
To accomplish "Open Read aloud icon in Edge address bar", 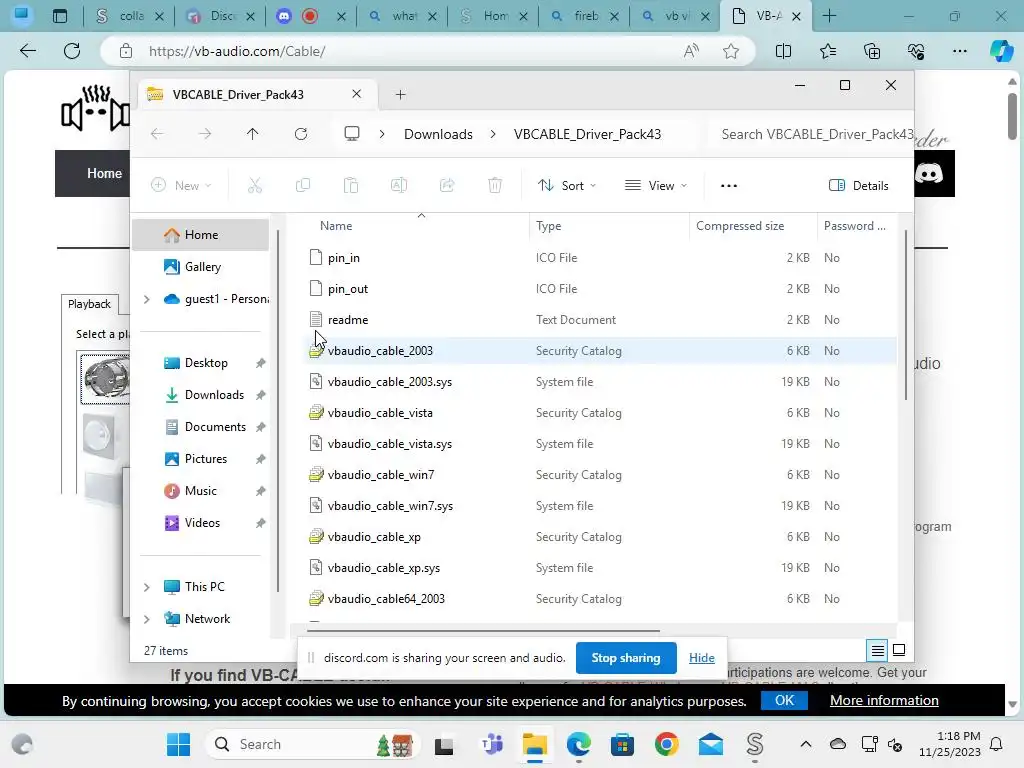I will 691,51.
